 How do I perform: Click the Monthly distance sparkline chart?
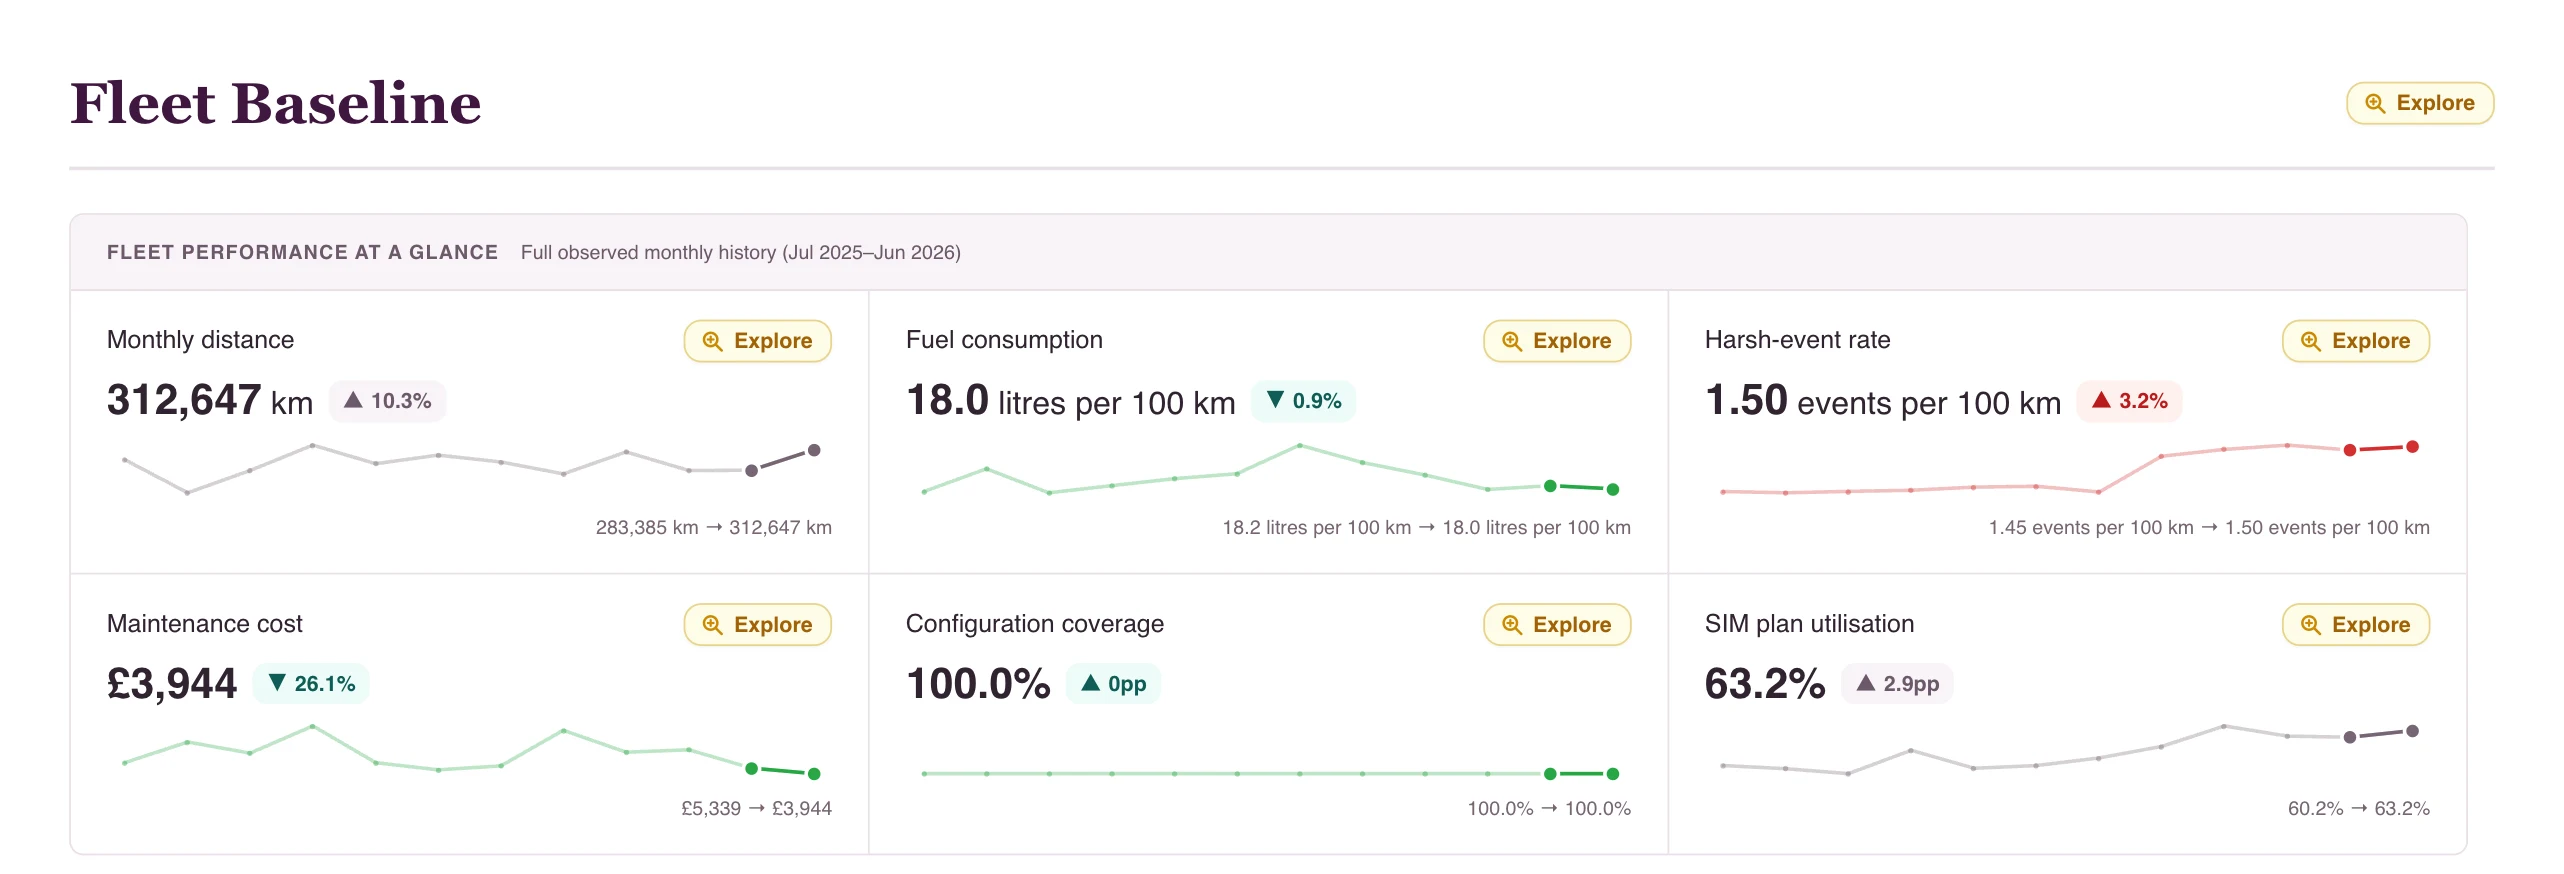coord(469,468)
